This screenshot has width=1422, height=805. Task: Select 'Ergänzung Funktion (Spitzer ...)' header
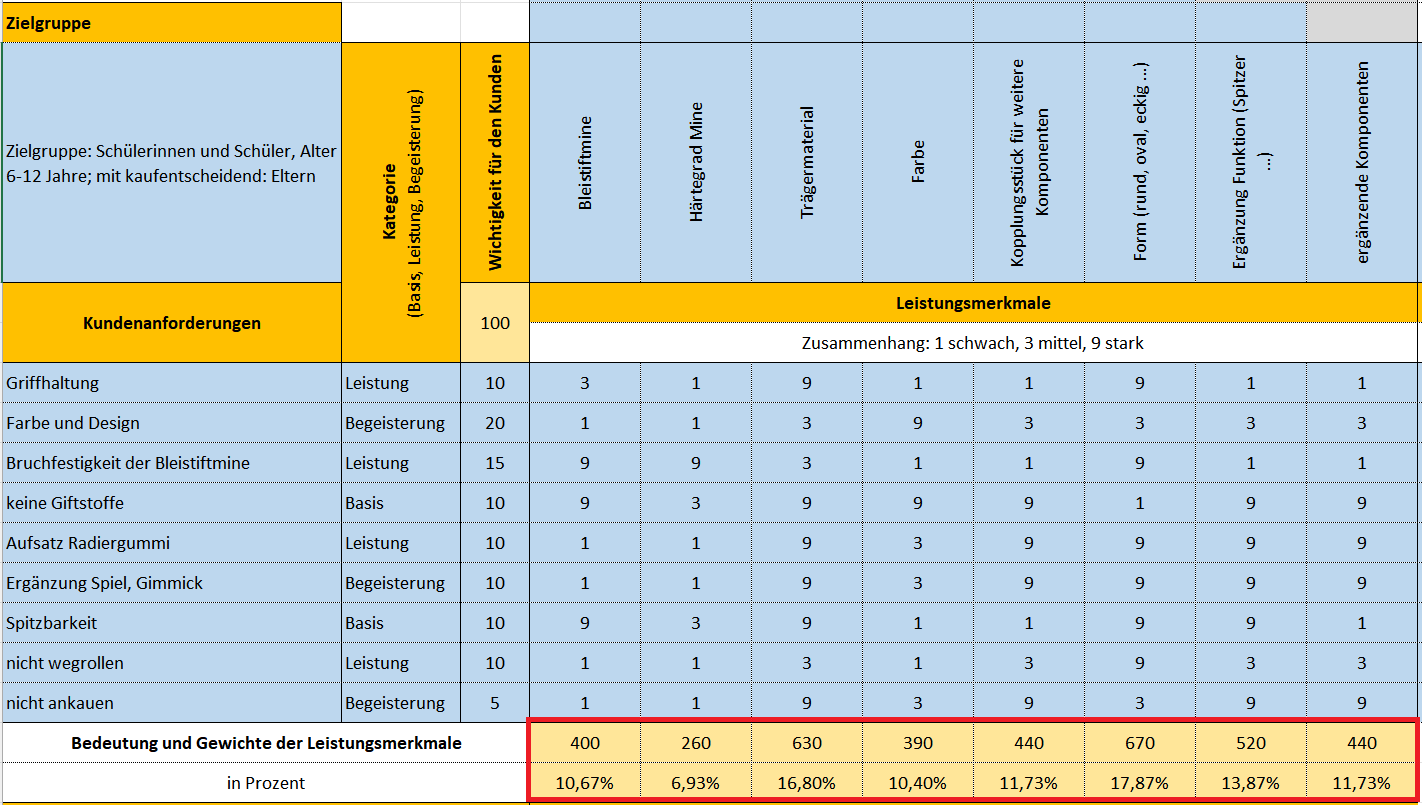click(1251, 163)
